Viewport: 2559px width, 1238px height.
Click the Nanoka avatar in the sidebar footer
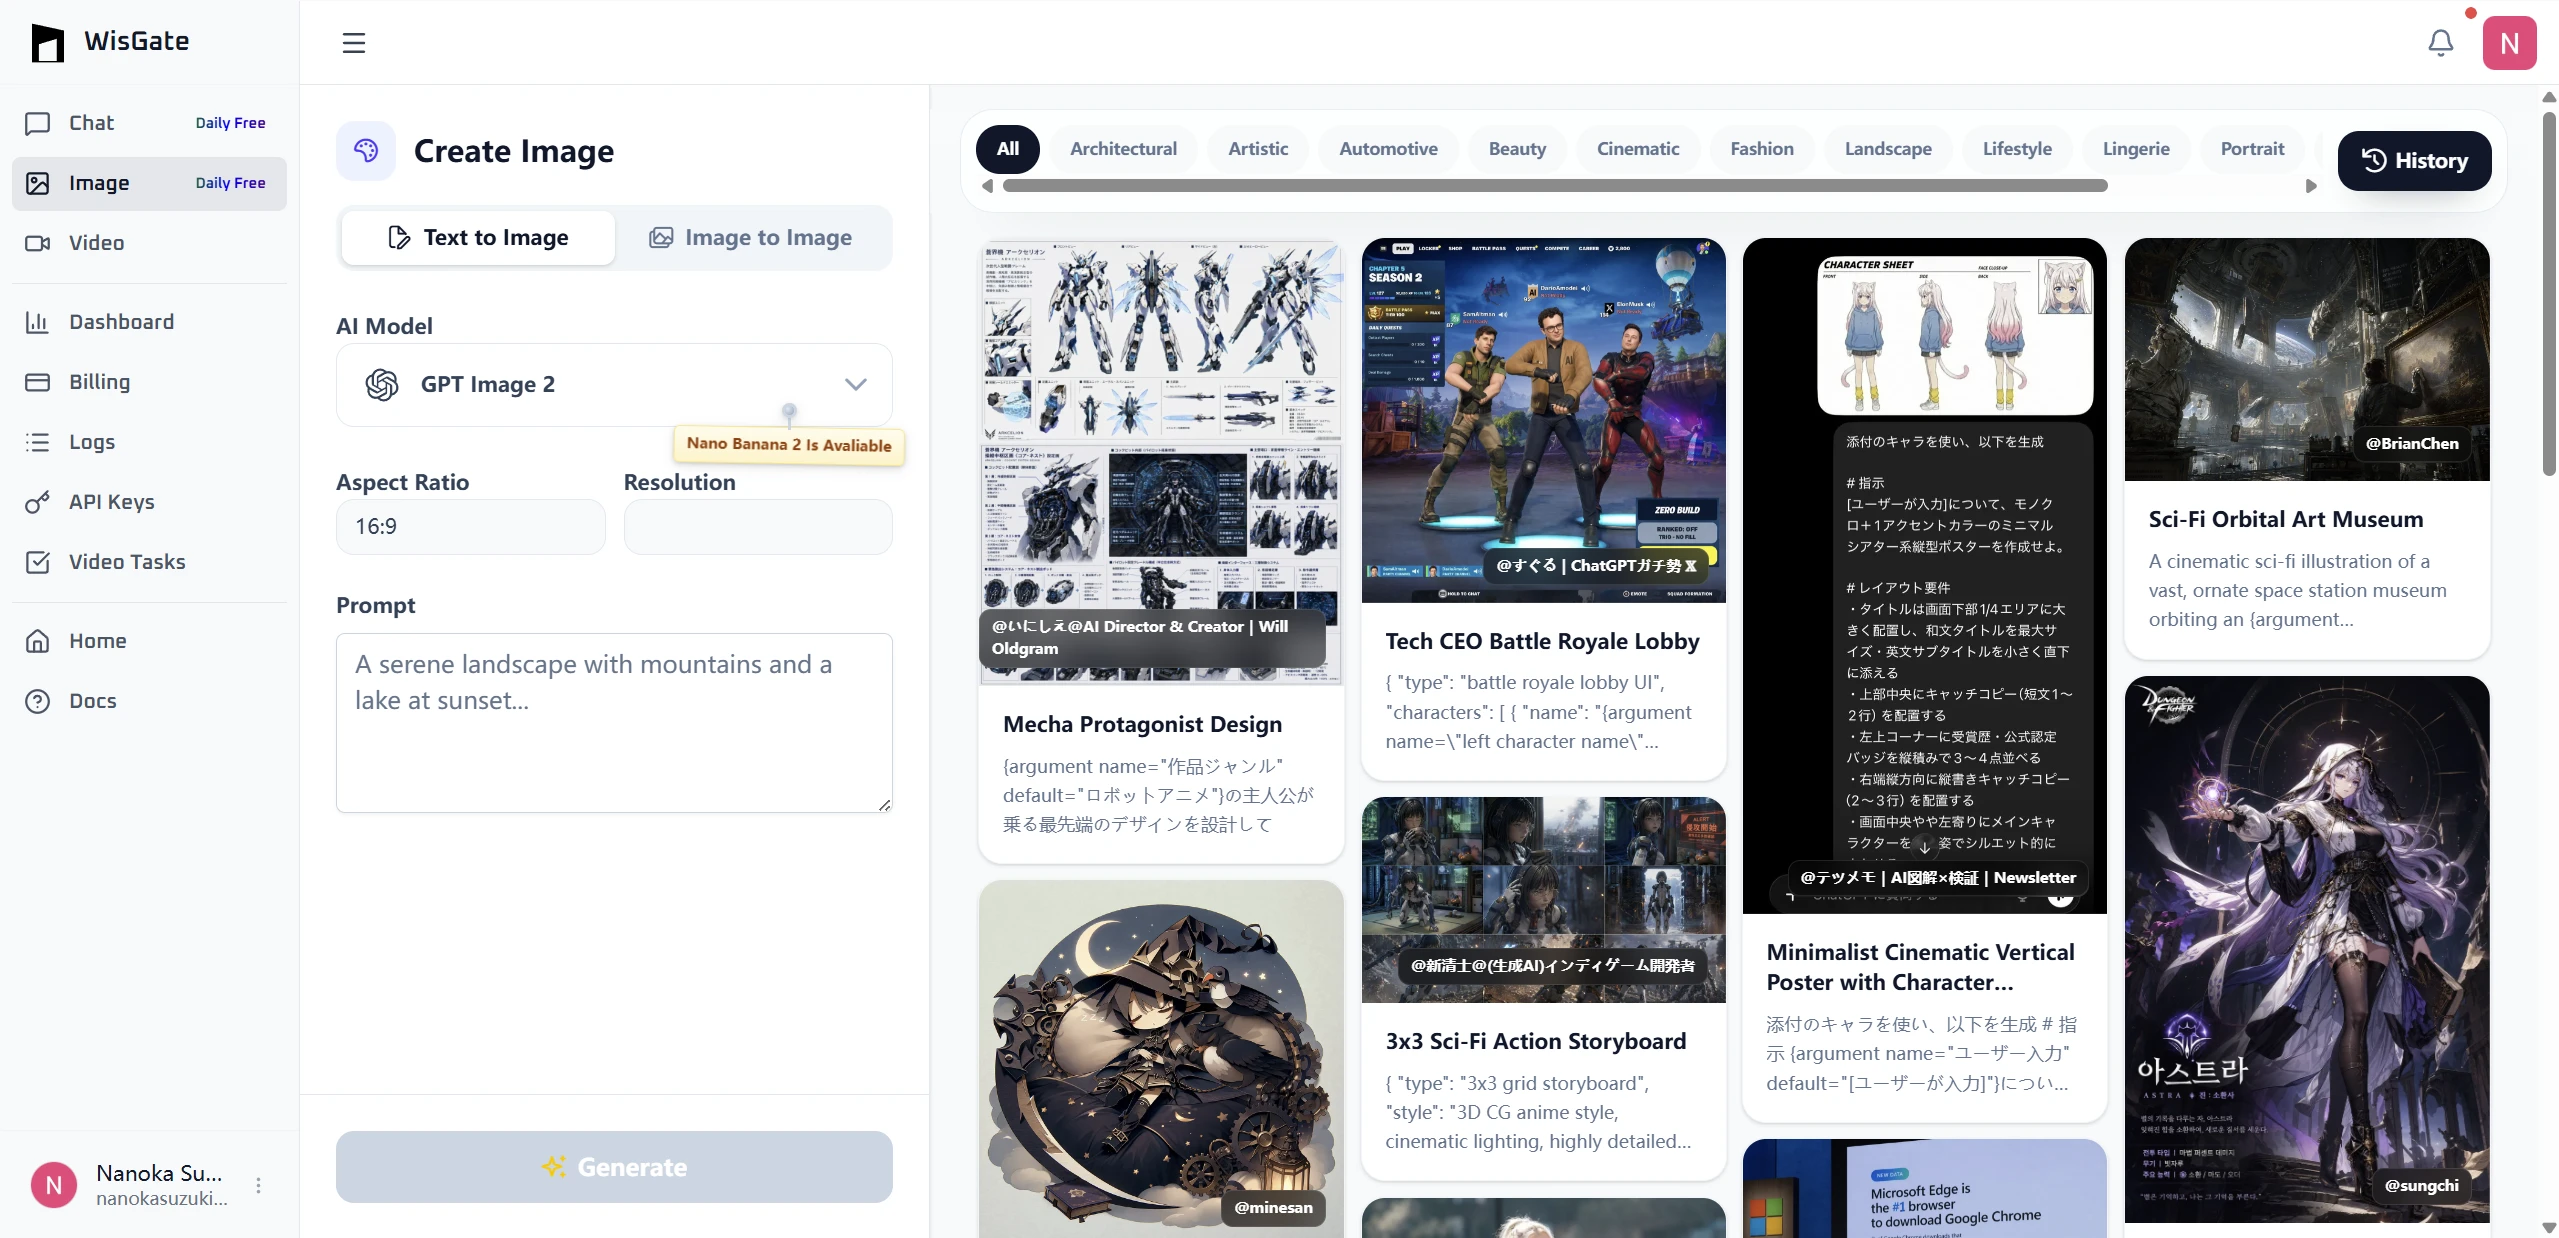[x=54, y=1185]
